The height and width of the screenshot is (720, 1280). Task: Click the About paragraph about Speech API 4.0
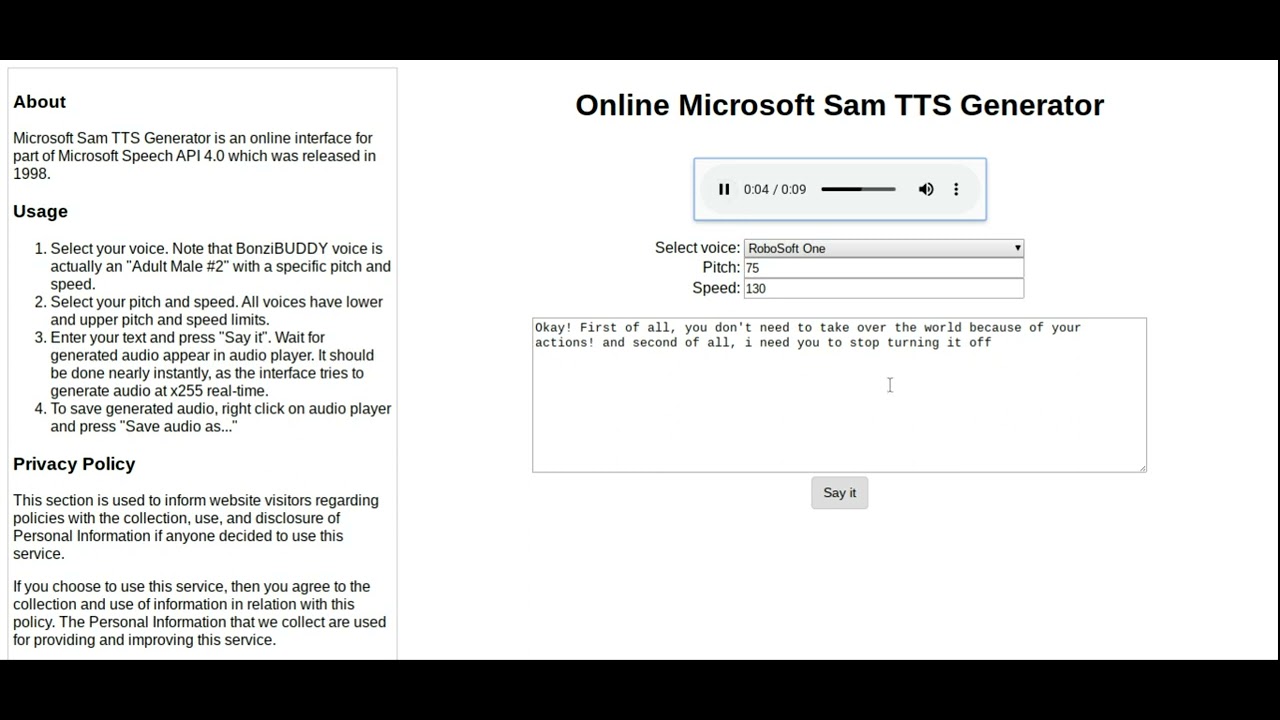tap(195, 156)
